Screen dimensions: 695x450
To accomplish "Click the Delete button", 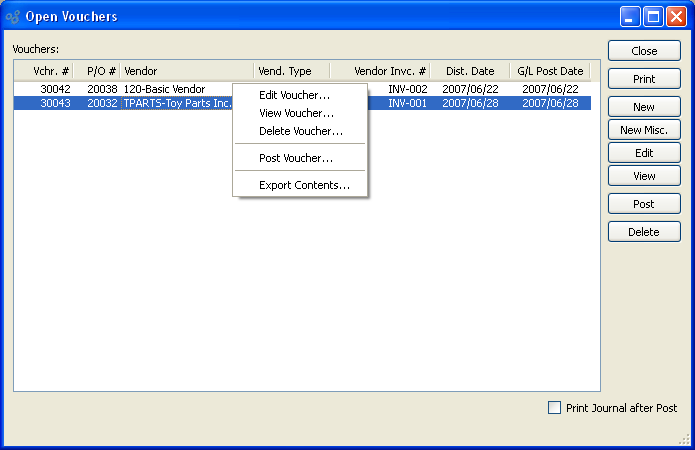I will [644, 232].
